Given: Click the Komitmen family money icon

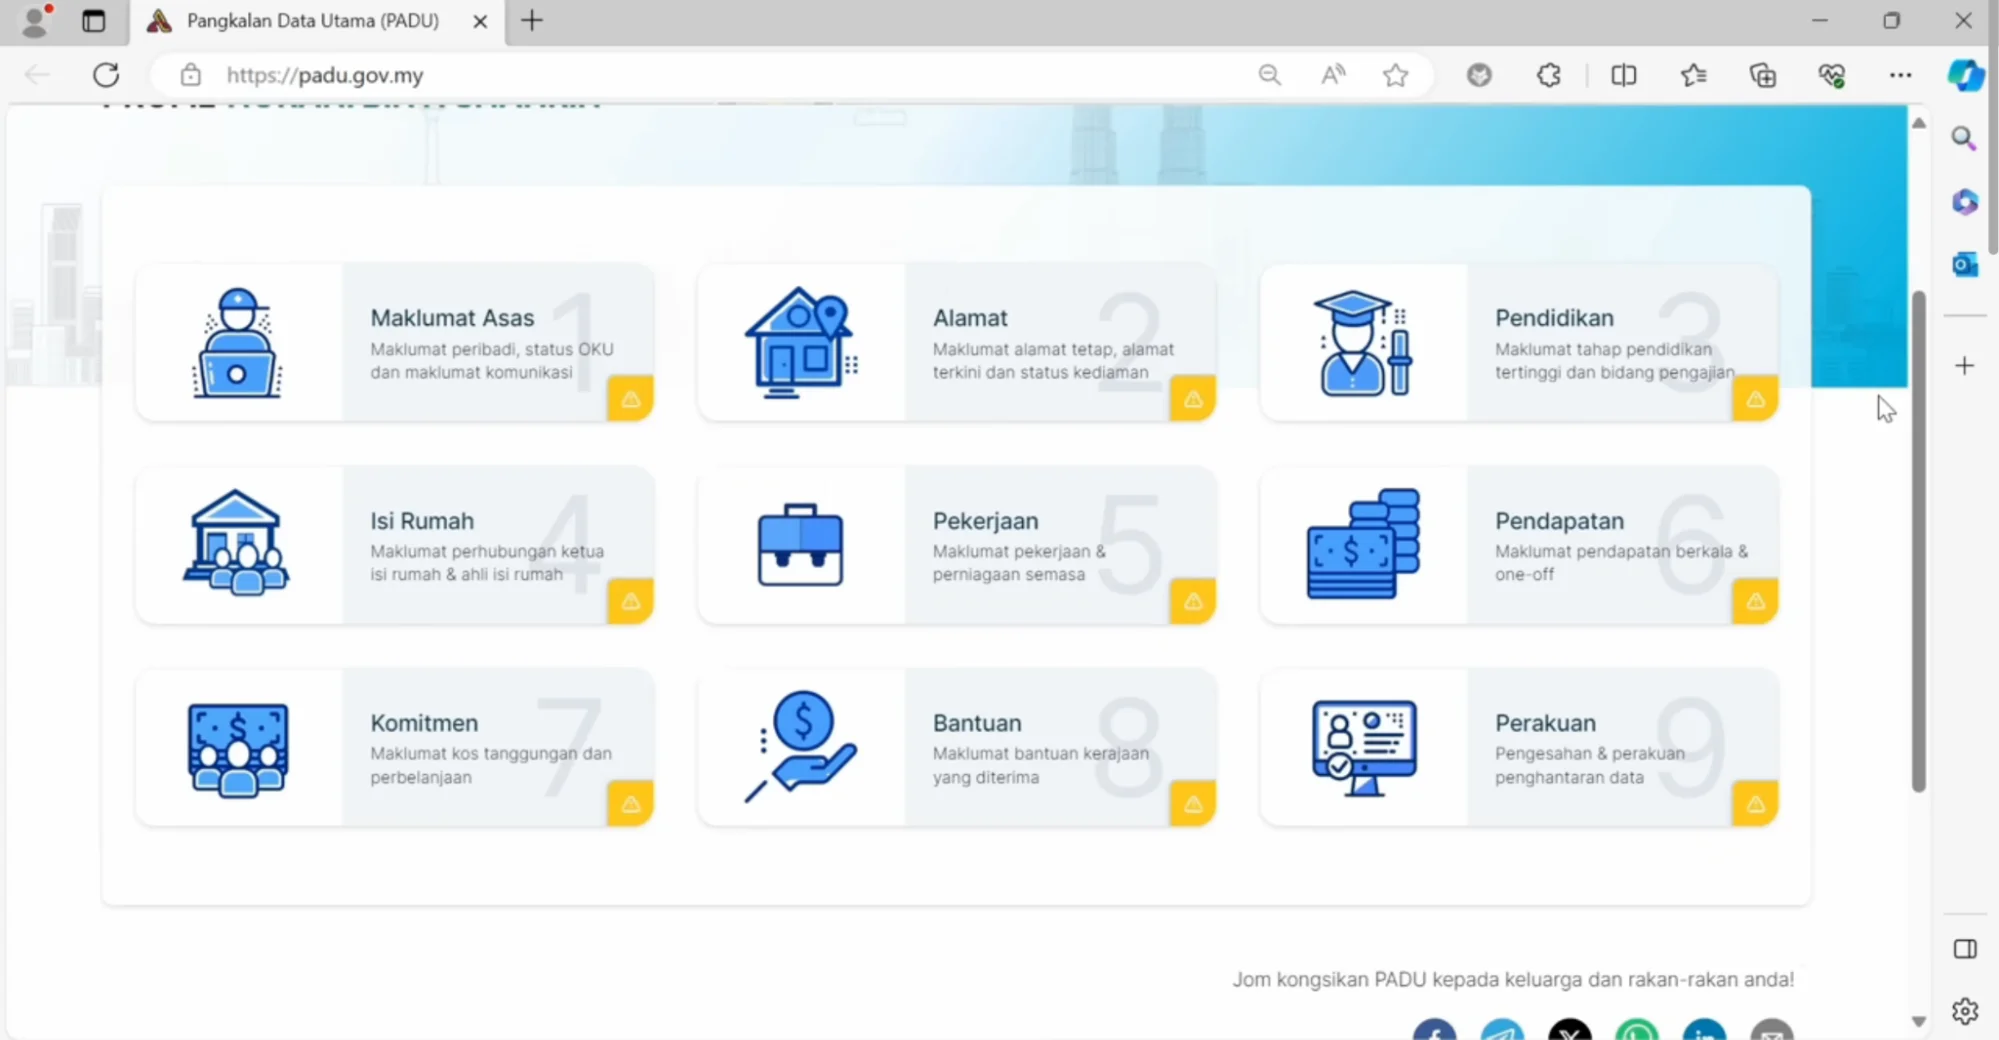Looking at the screenshot, I should coord(237,749).
